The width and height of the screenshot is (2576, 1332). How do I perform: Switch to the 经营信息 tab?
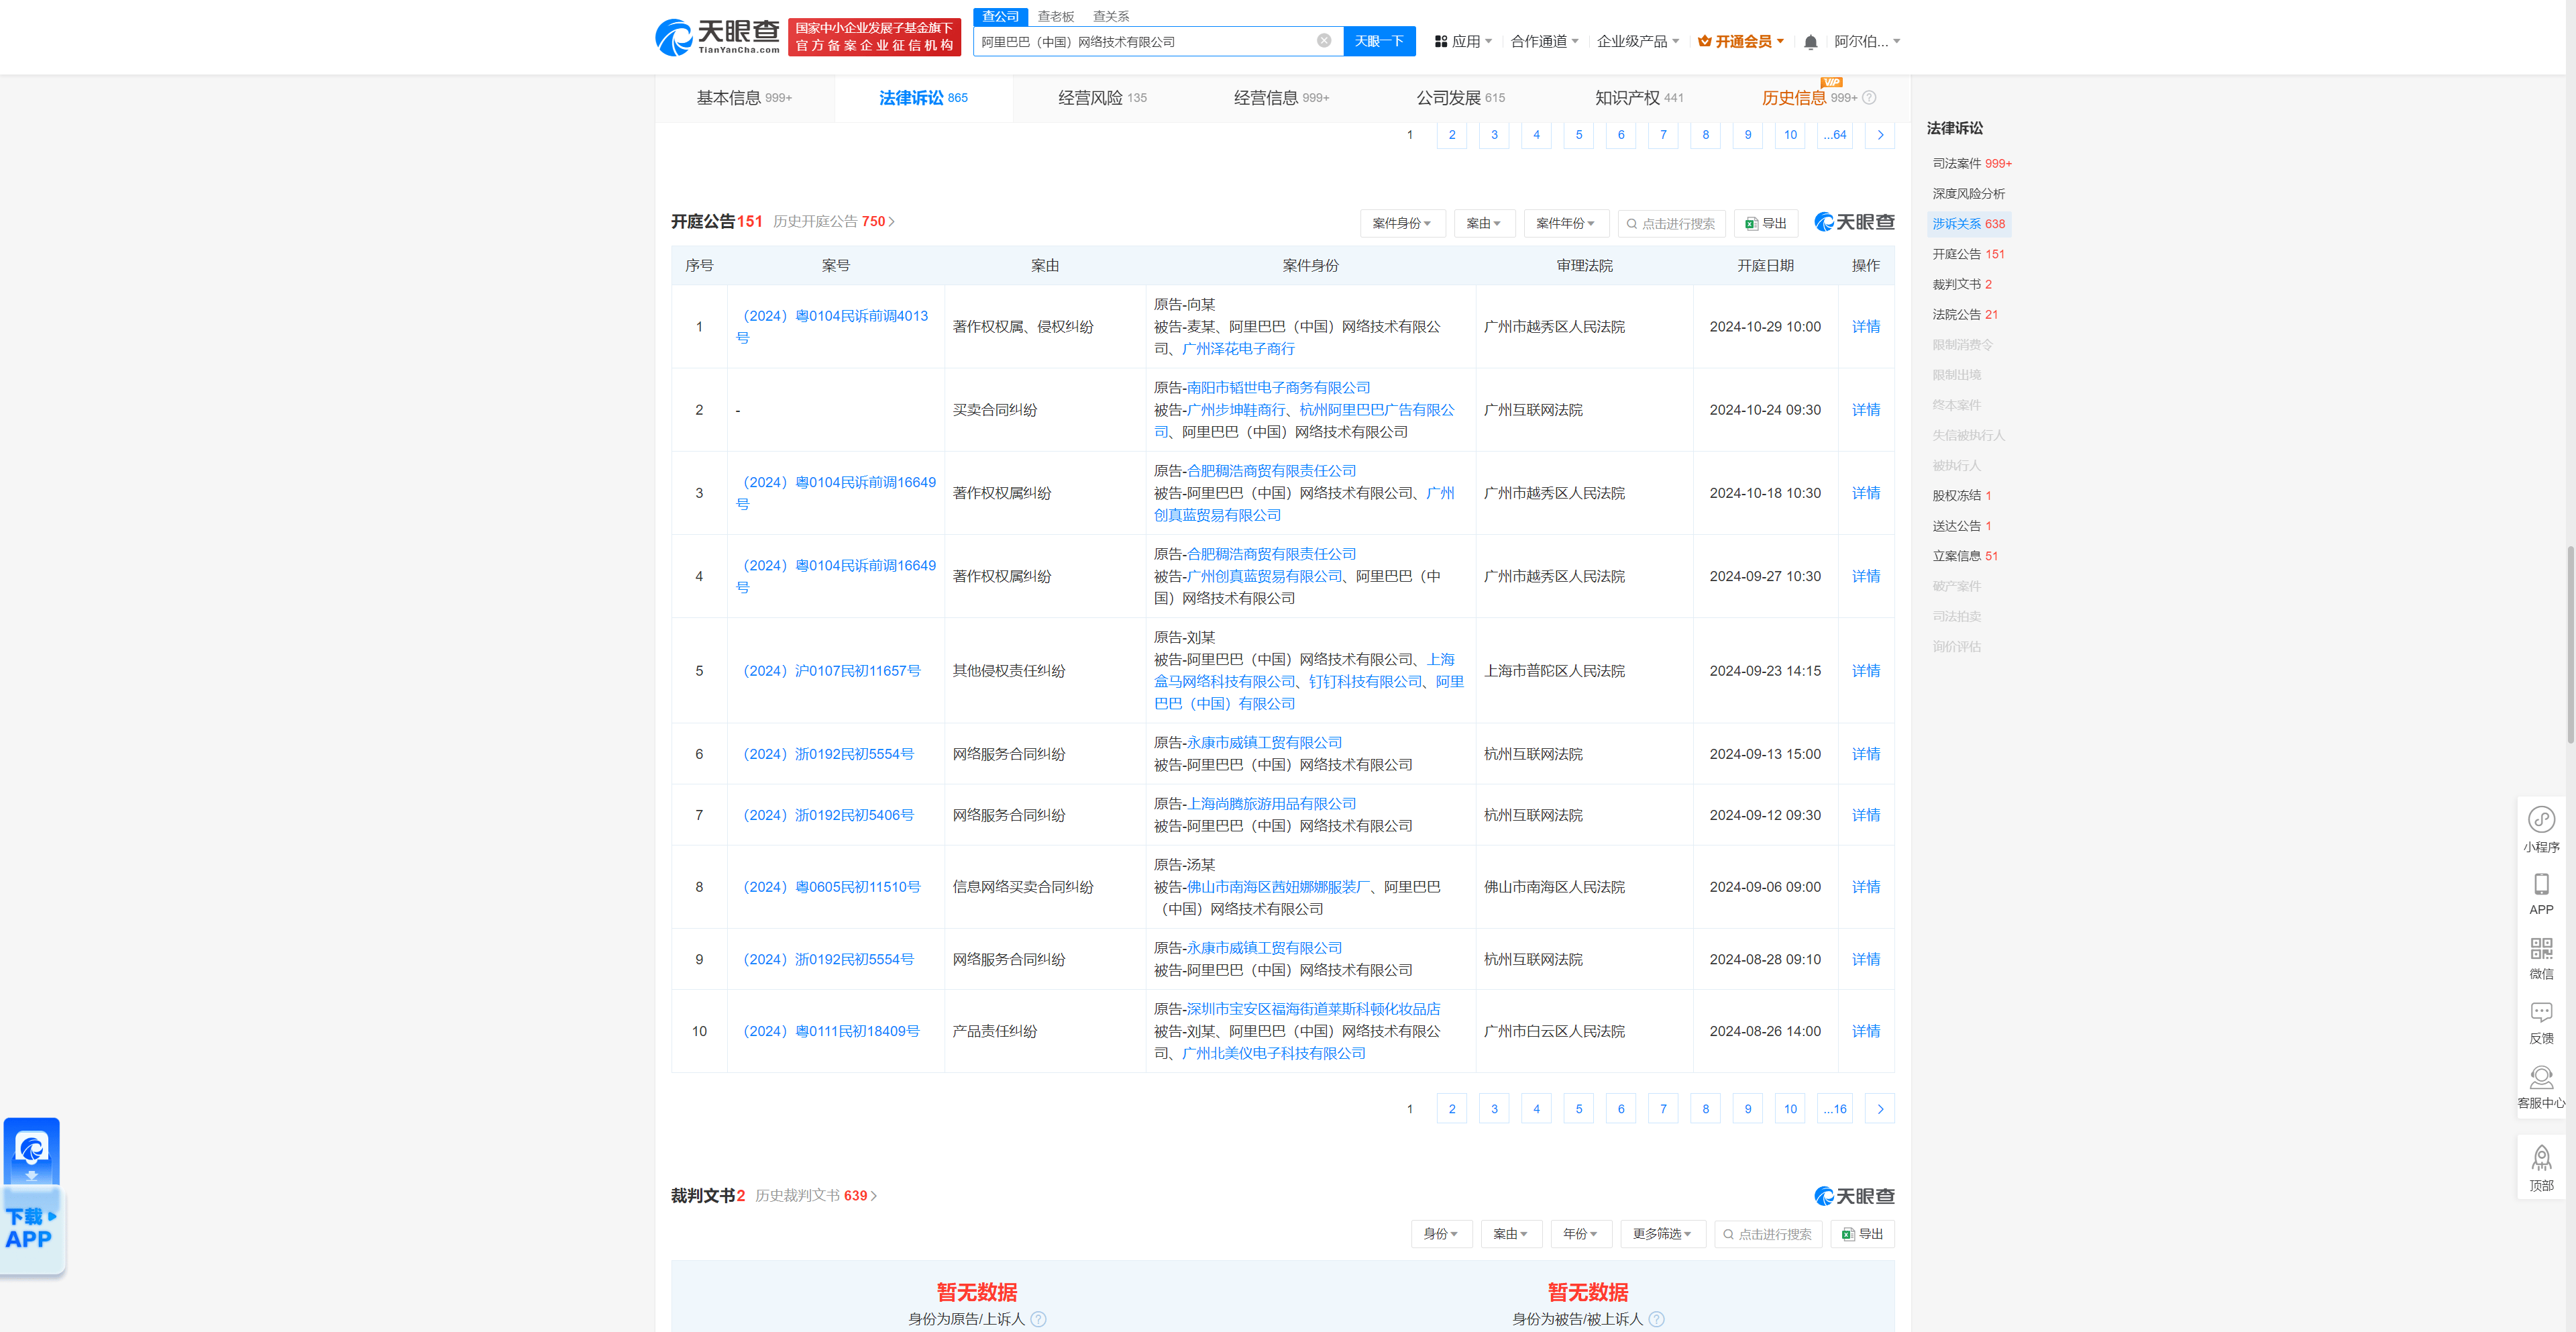[1281, 98]
